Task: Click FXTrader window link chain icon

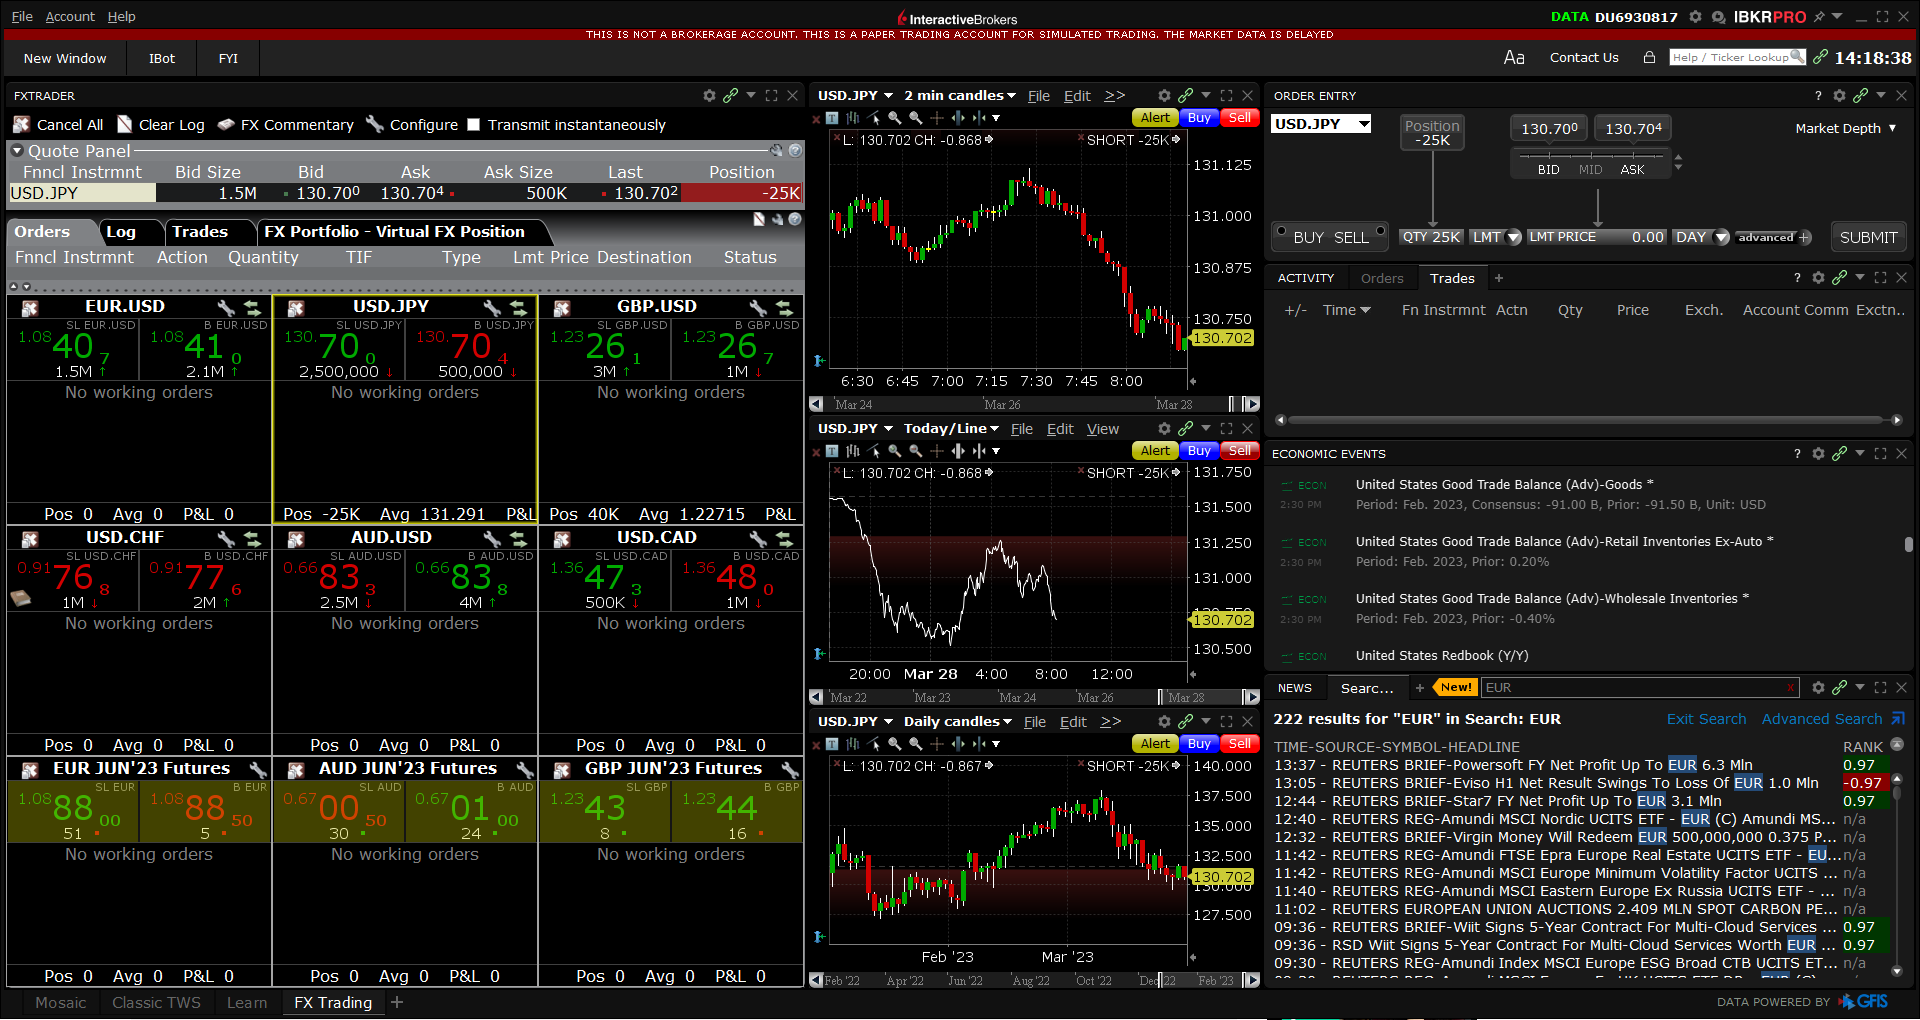Action: point(730,96)
